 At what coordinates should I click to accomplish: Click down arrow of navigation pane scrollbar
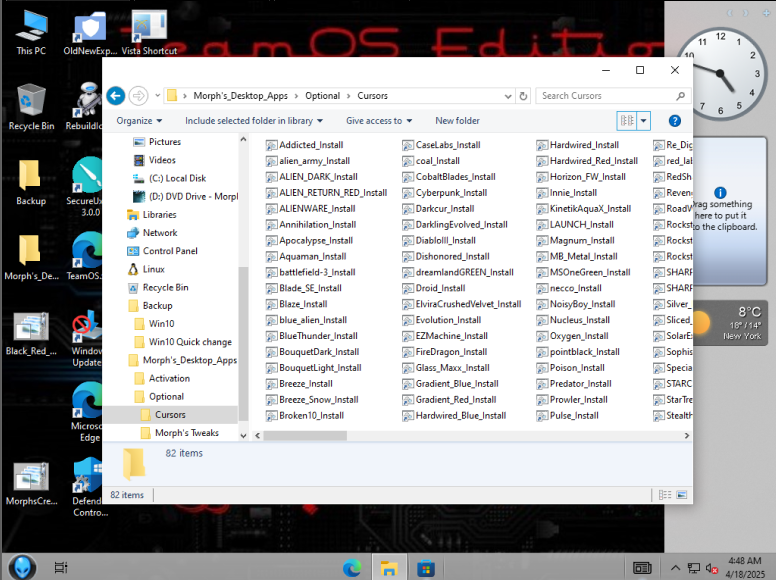click(x=243, y=435)
